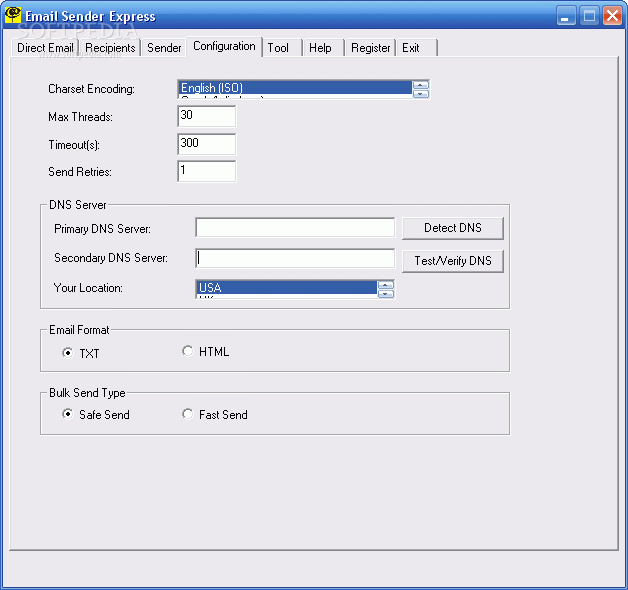Select USA in Your Location list
Screen dimensions: 628x590
286,288
